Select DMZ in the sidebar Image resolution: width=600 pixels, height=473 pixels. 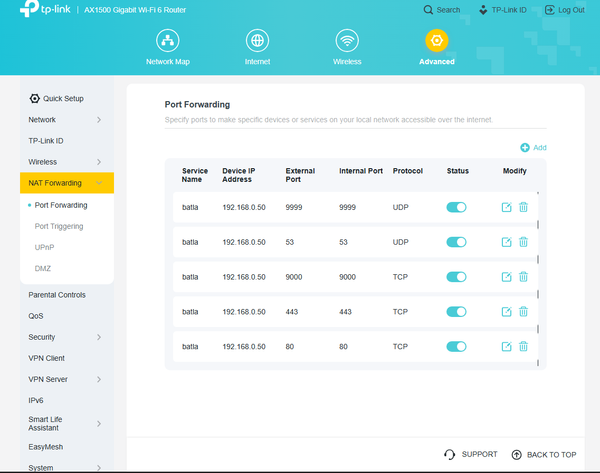coord(44,268)
